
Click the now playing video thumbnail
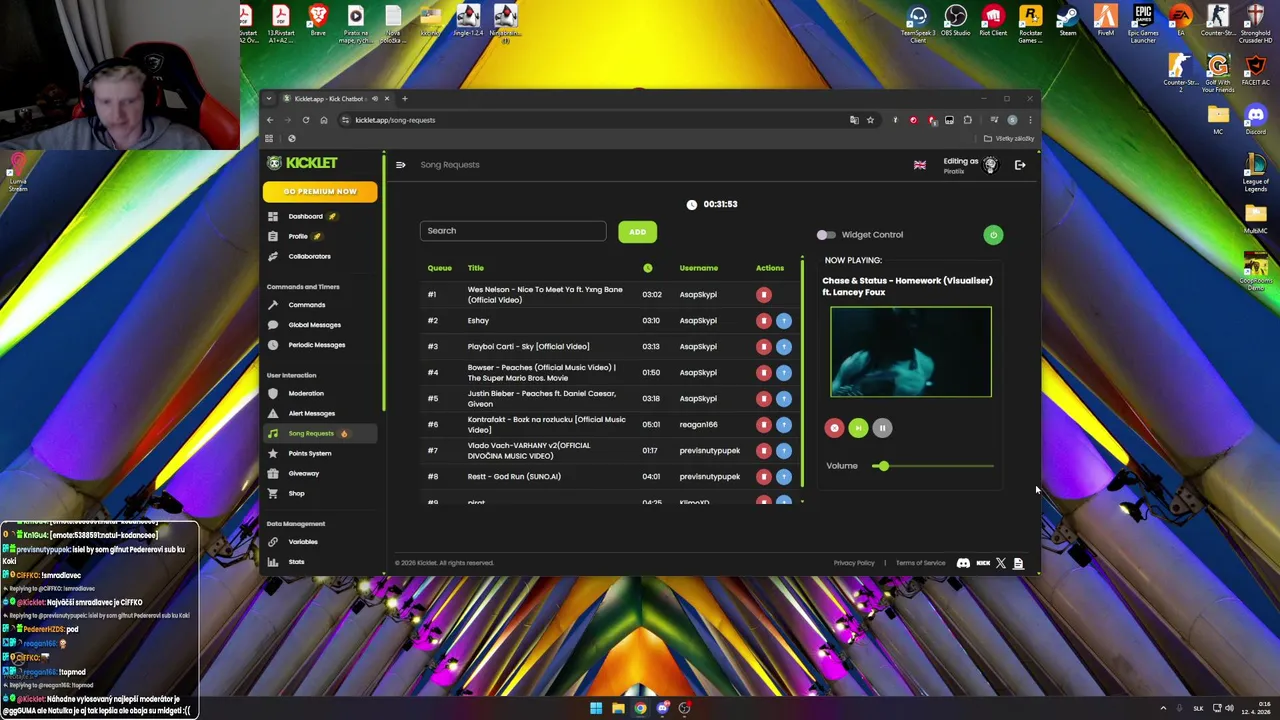pos(911,352)
